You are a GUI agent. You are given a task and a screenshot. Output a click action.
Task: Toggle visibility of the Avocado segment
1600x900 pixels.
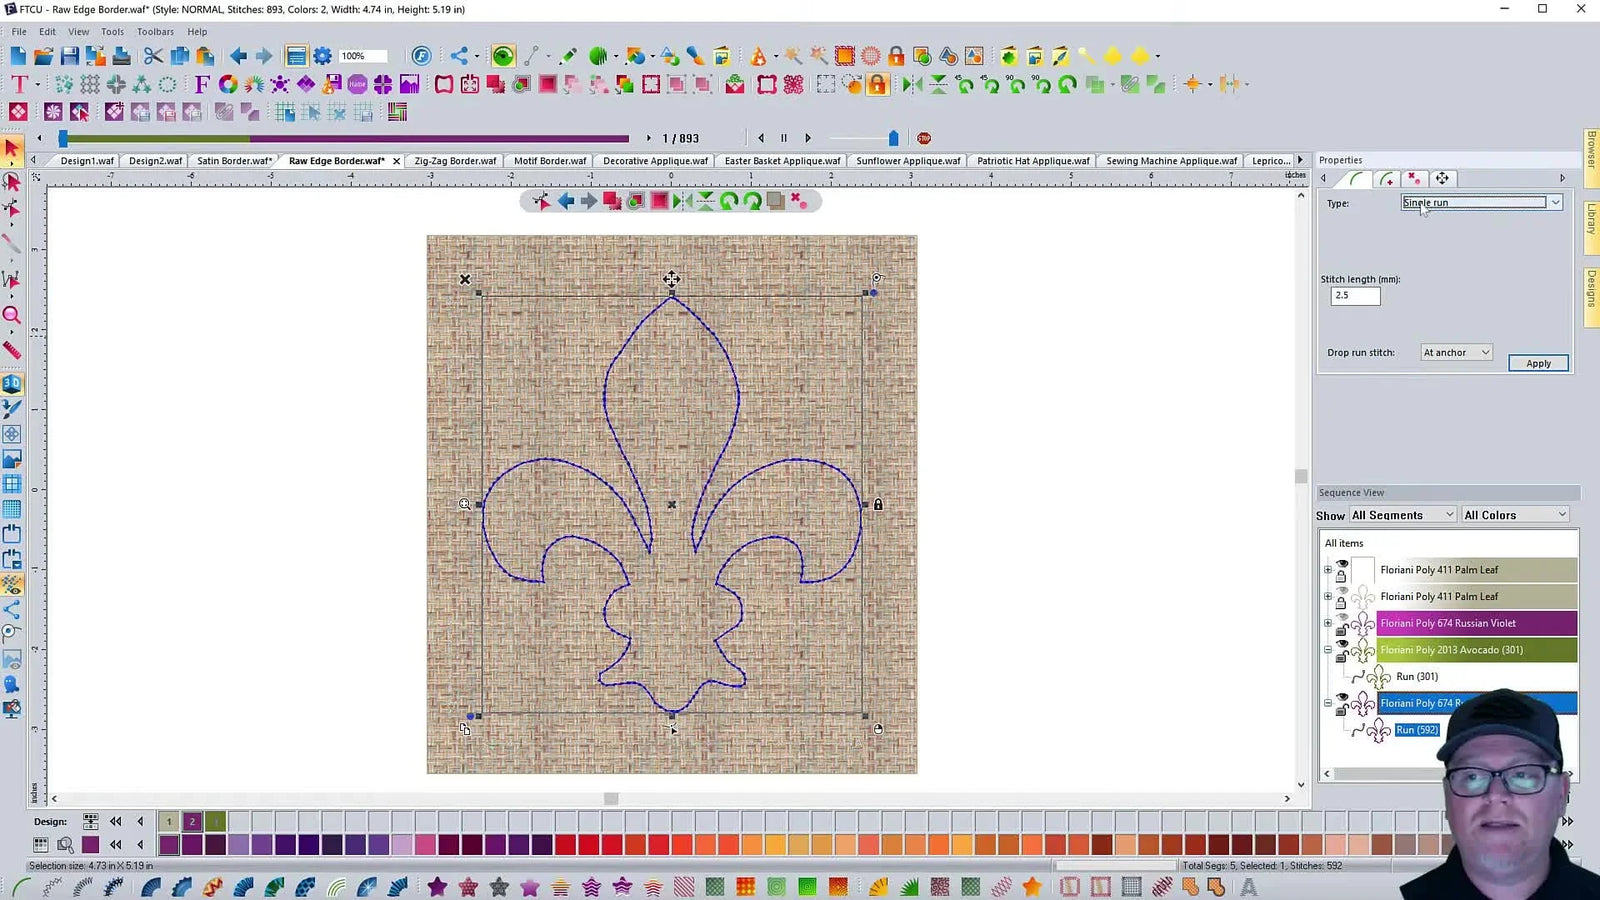1342,643
